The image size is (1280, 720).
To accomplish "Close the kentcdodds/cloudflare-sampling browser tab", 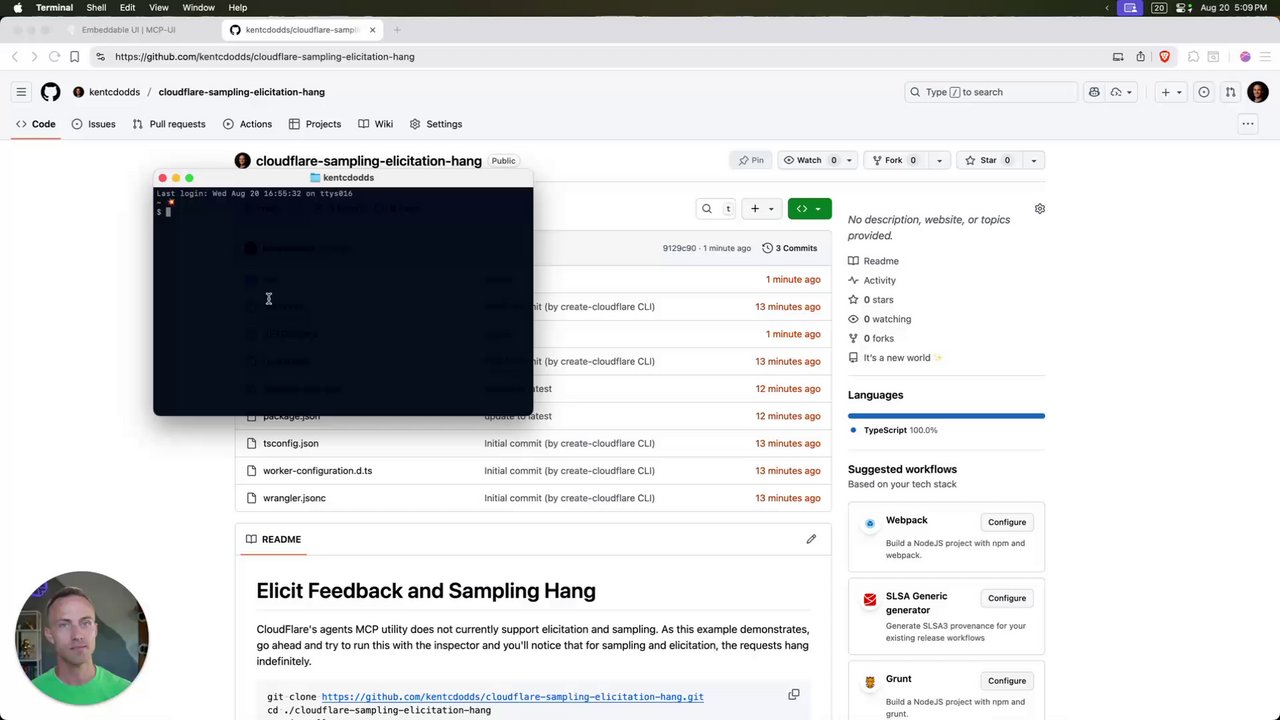I will click(x=372, y=30).
